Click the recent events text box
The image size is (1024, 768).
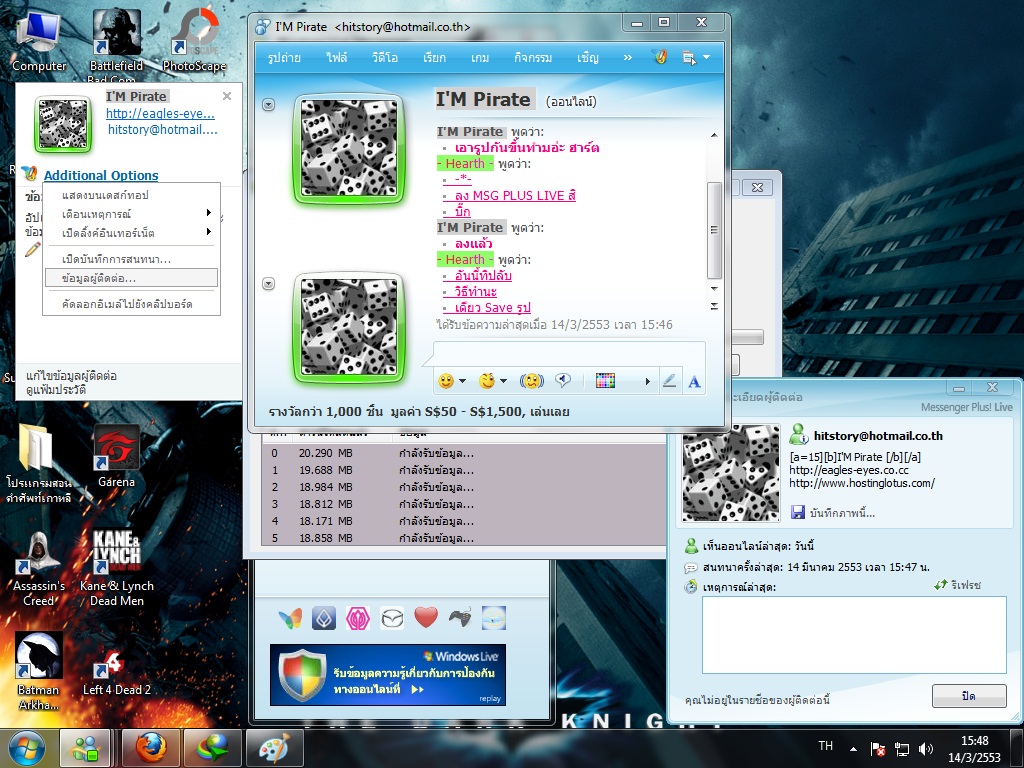854,634
